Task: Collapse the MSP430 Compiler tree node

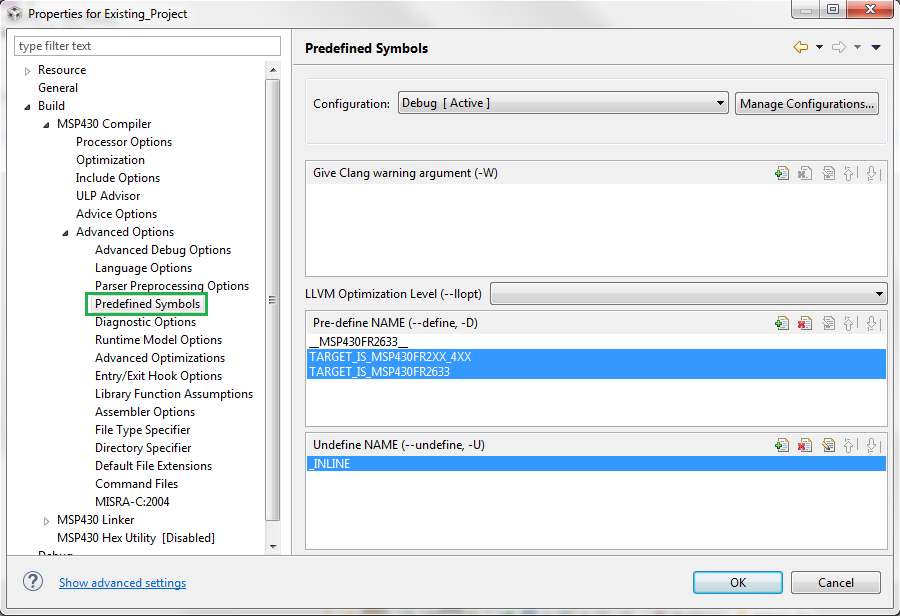Action: 46,124
